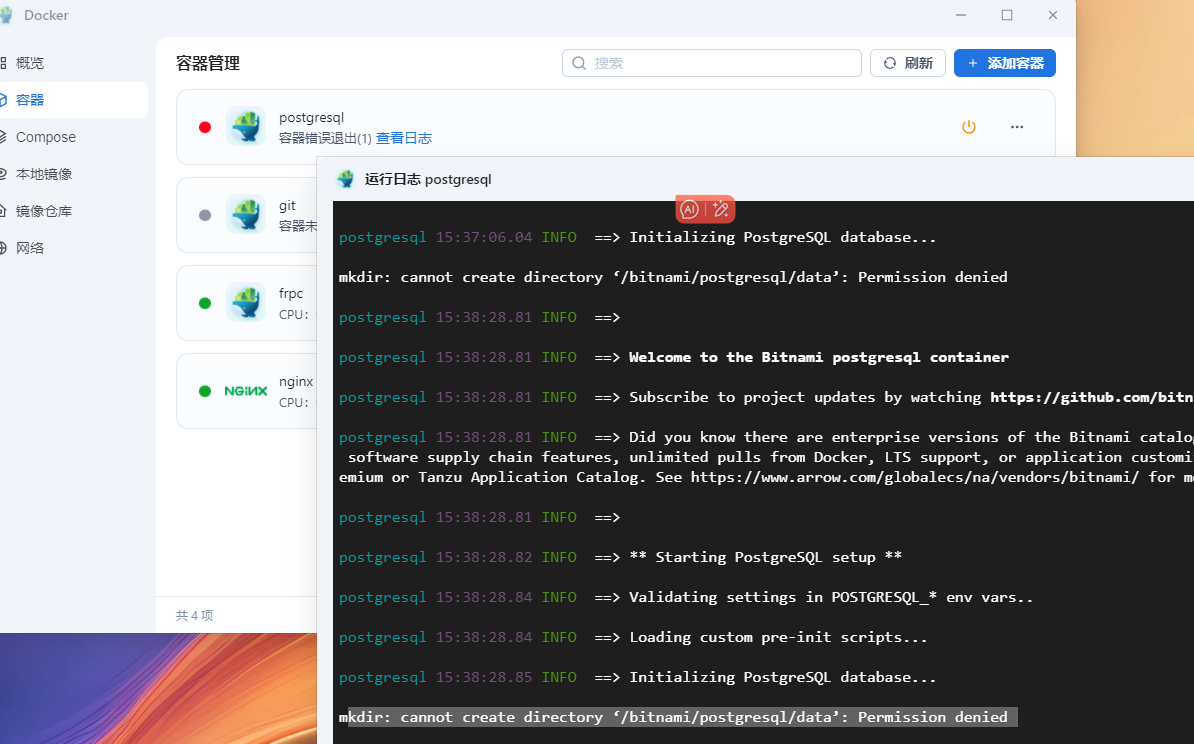Click the 'Loading custom pre-init scripts' log line

pos(778,637)
